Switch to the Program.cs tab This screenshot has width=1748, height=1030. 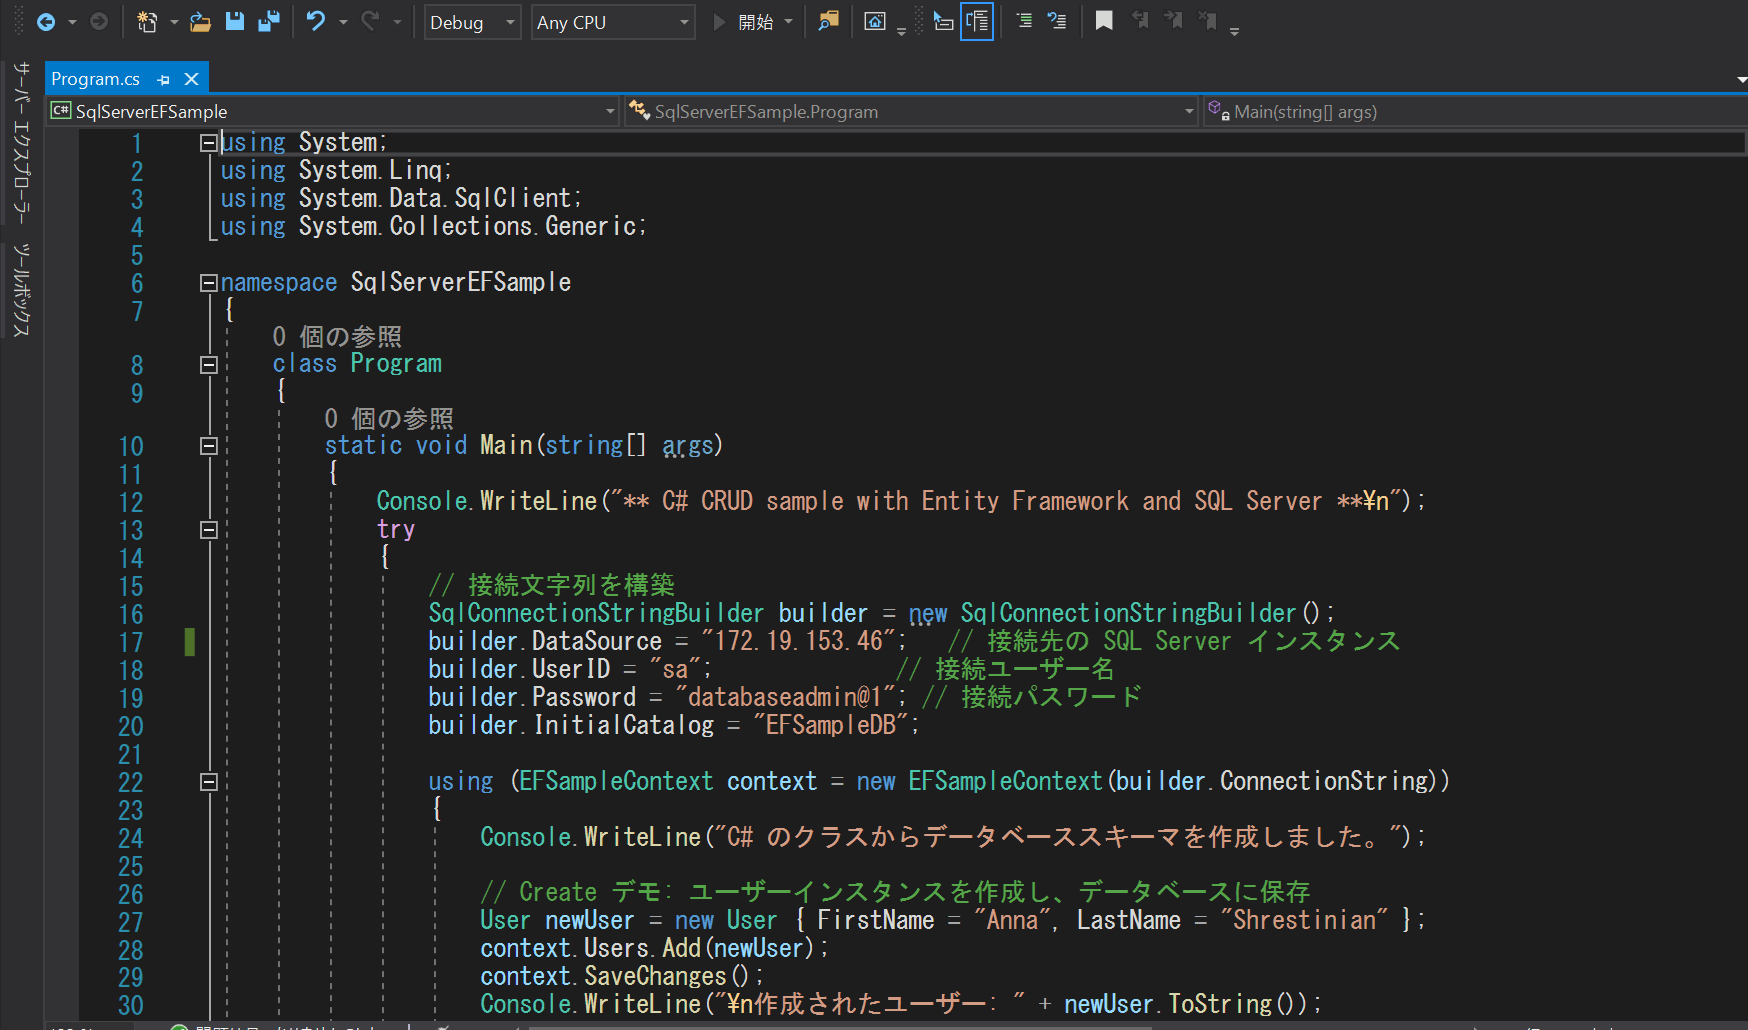96,78
